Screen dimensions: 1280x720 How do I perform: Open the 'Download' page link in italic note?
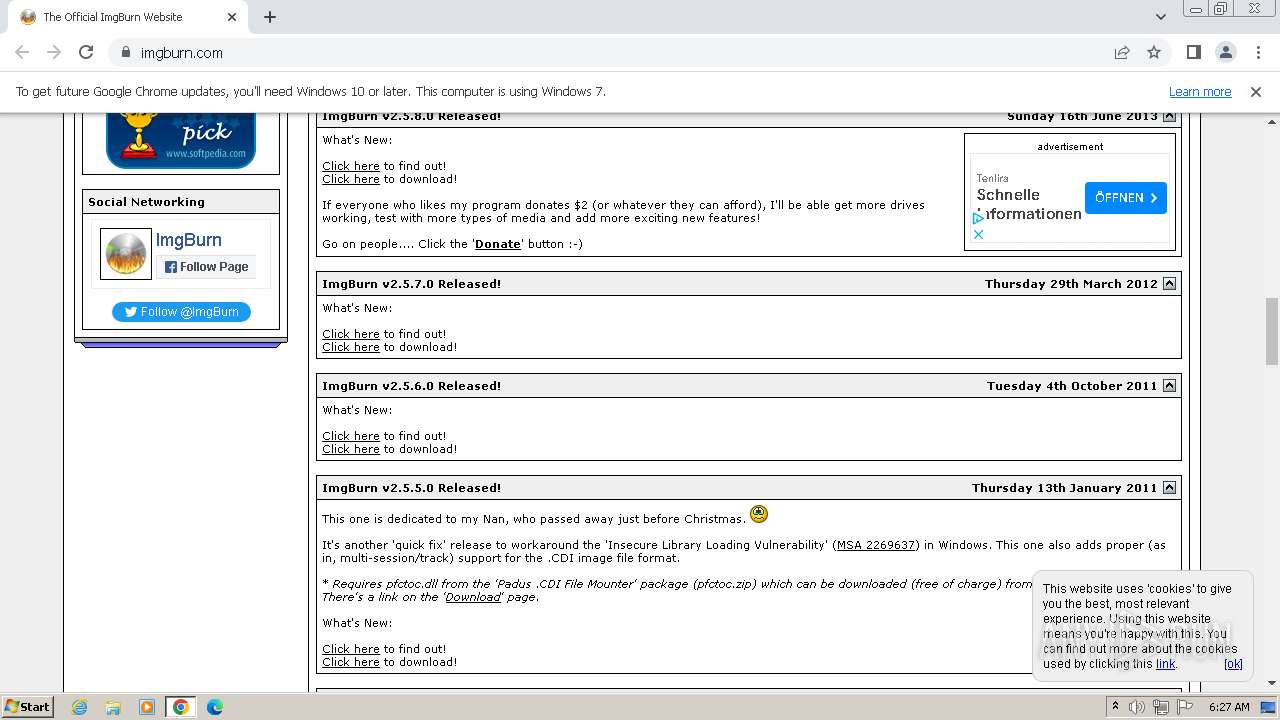coord(473,597)
